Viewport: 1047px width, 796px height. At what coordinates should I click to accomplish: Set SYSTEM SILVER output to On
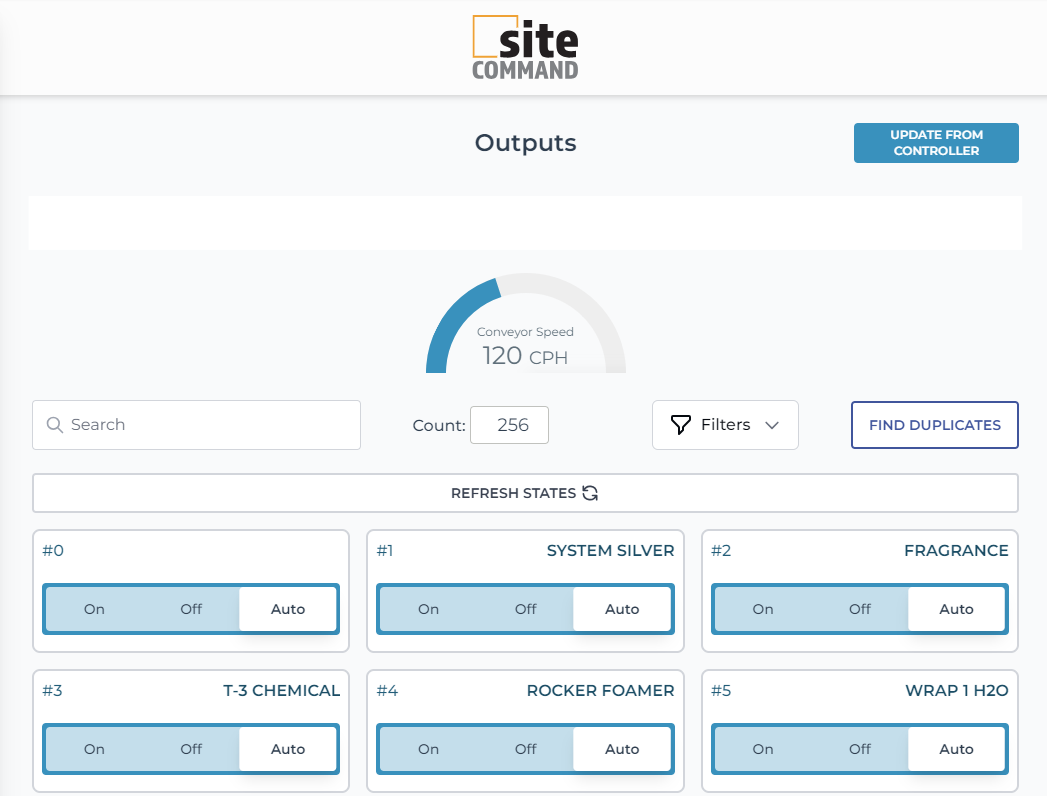(x=428, y=609)
